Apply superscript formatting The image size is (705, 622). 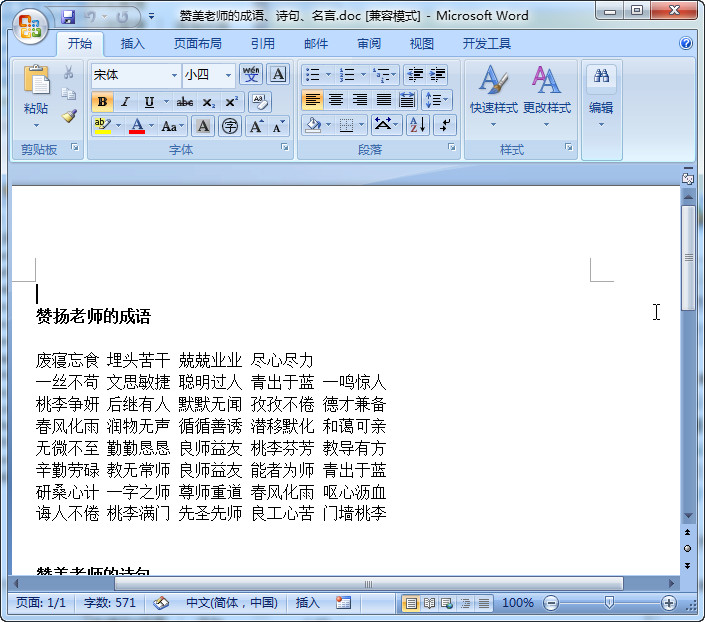pyautogui.click(x=232, y=102)
